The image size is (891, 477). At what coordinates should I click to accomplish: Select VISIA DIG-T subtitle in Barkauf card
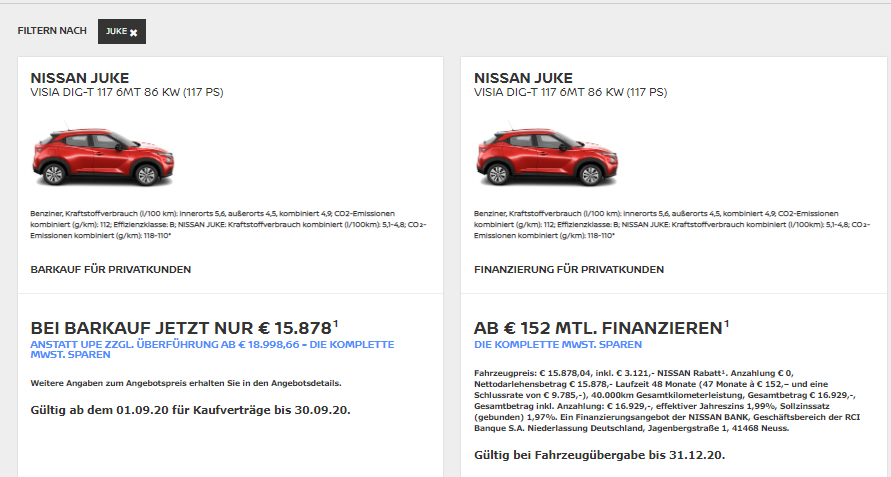point(127,92)
